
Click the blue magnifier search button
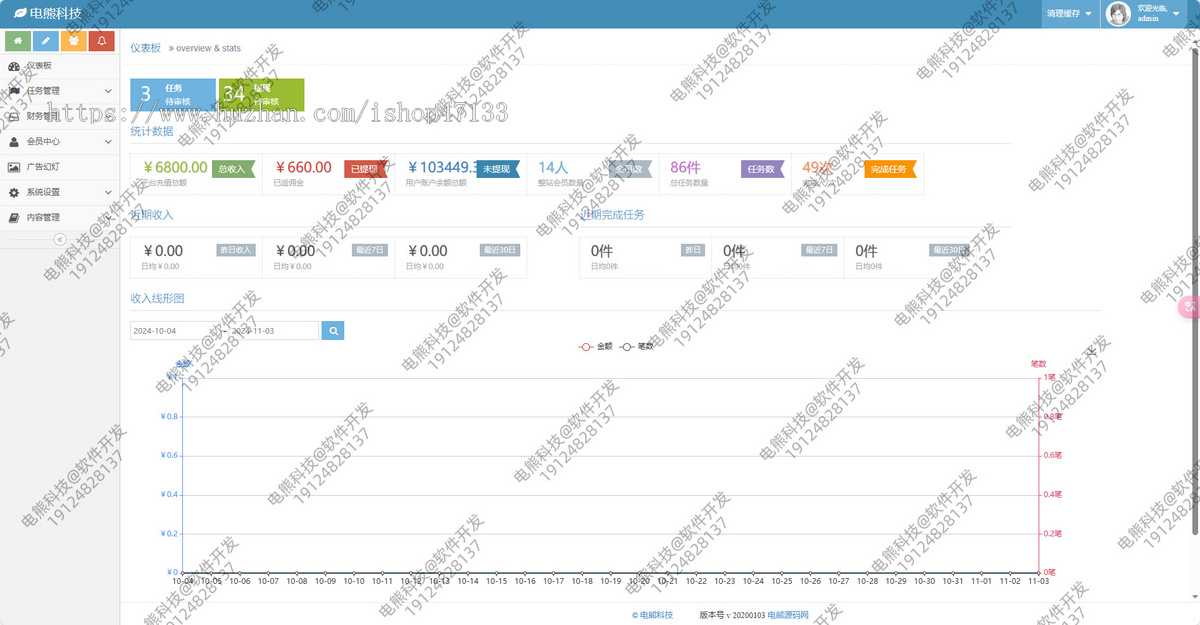[333, 330]
